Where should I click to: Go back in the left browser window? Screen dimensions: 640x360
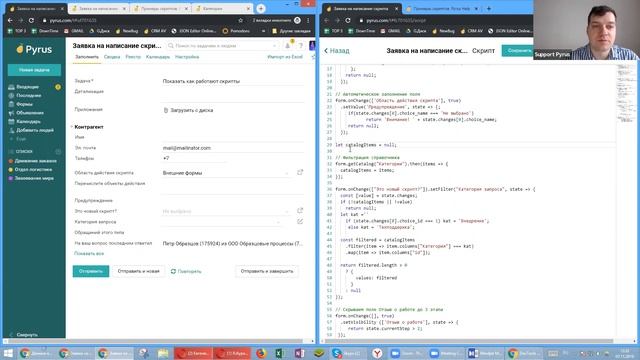(x=10, y=20)
